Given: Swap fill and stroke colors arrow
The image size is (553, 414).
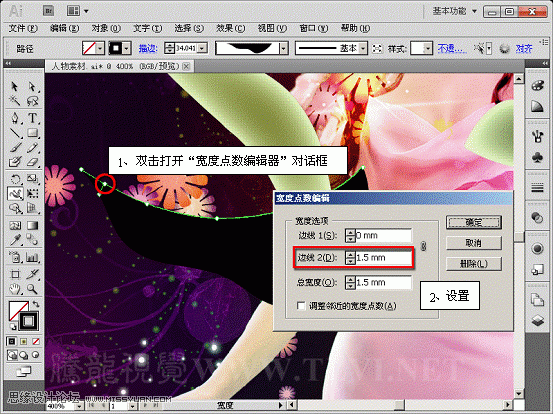Looking at the screenshot, I should pos(36,304).
